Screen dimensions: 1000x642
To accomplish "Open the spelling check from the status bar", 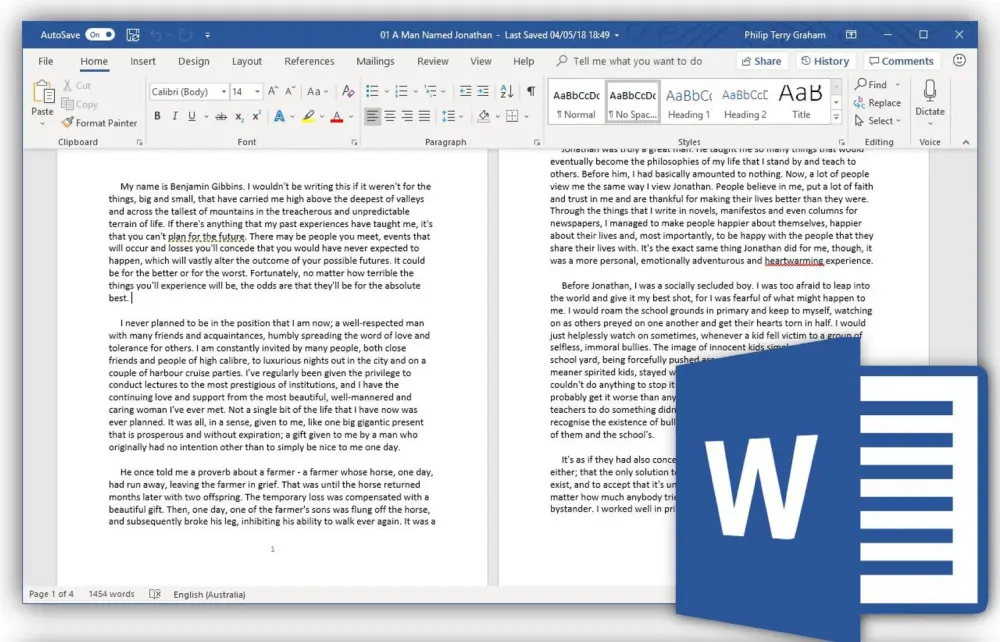I will click(155, 594).
